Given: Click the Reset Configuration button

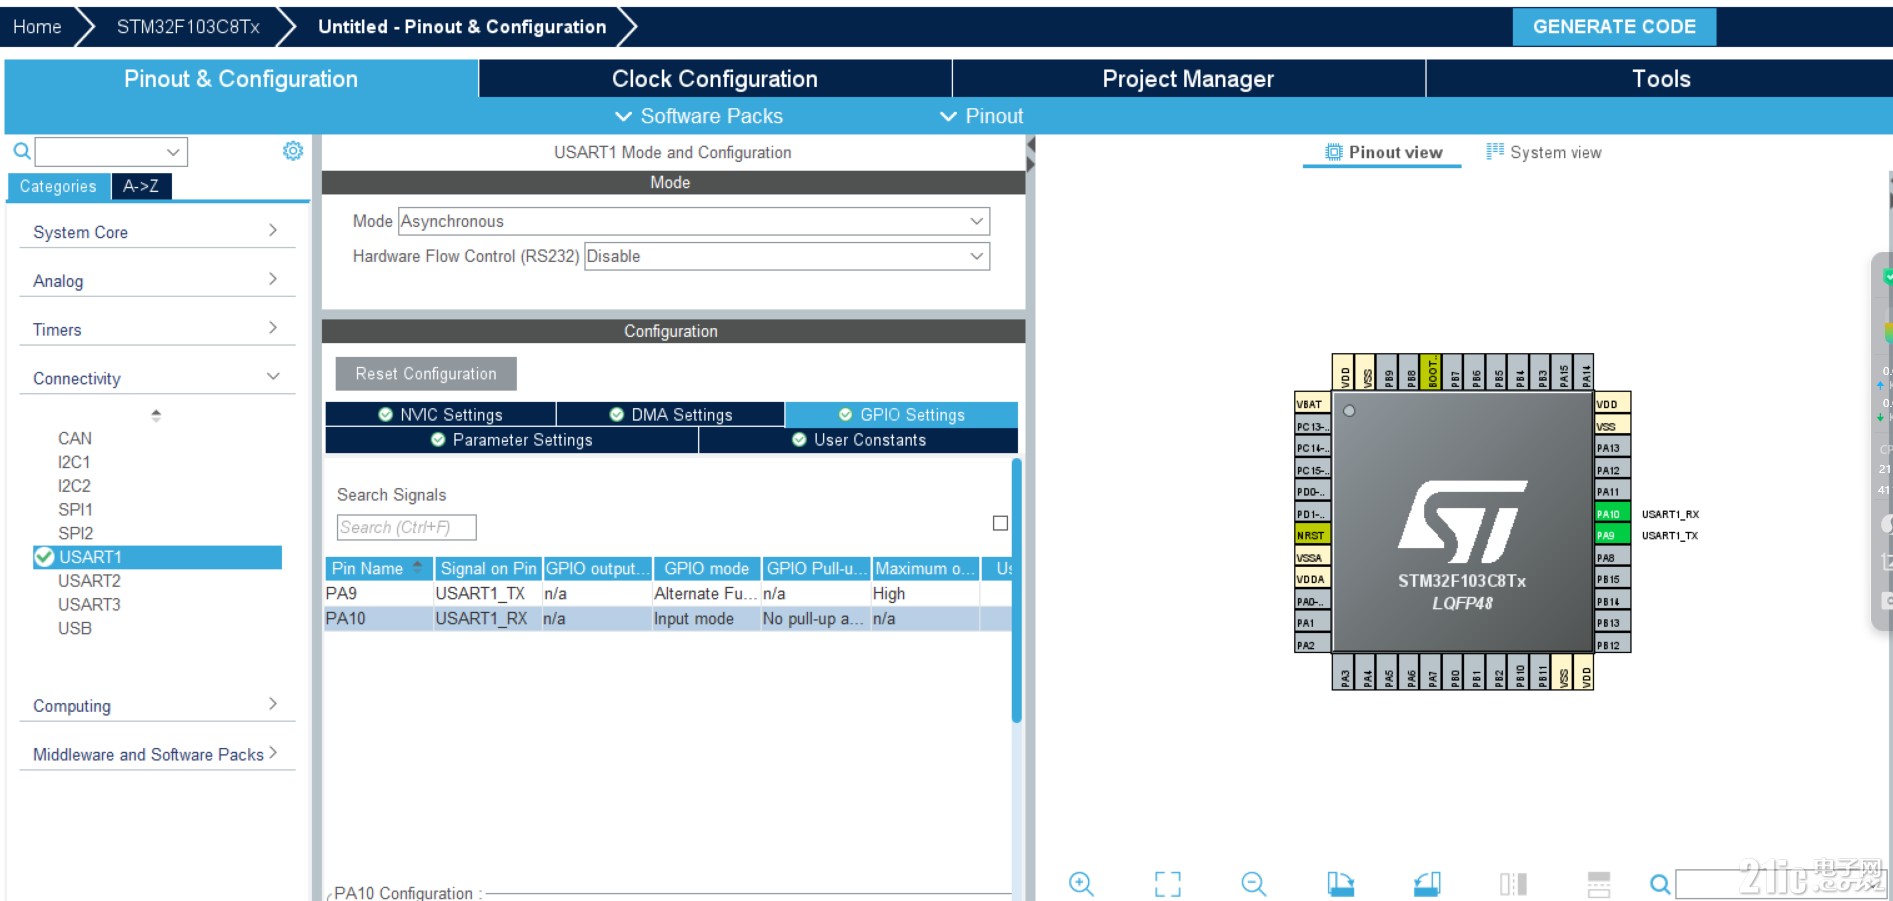Looking at the screenshot, I should (x=426, y=373).
